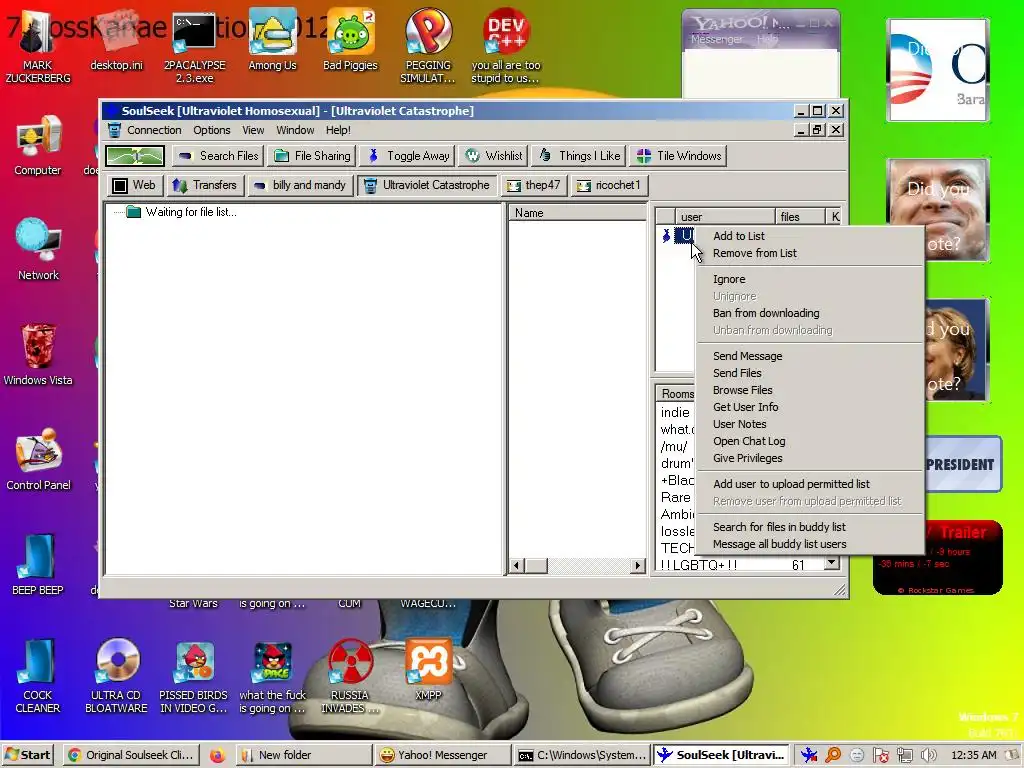This screenshot has width=1024, height=768.
Task: Click right arrow of Name list scrollbar
Action: pos(637,566)
